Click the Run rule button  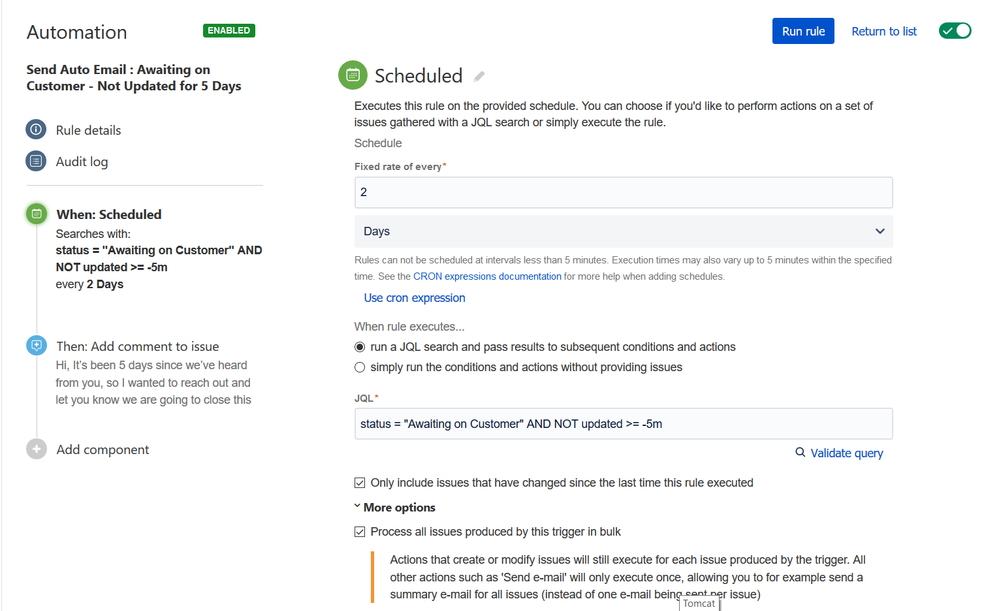803,31
